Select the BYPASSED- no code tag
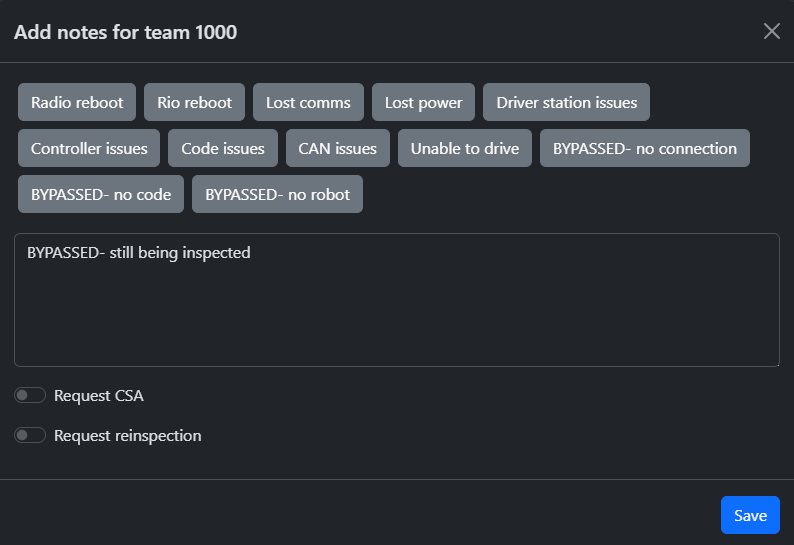Image resolution: width=794 pixels, height=545 pixels. (x=101, y=194)
